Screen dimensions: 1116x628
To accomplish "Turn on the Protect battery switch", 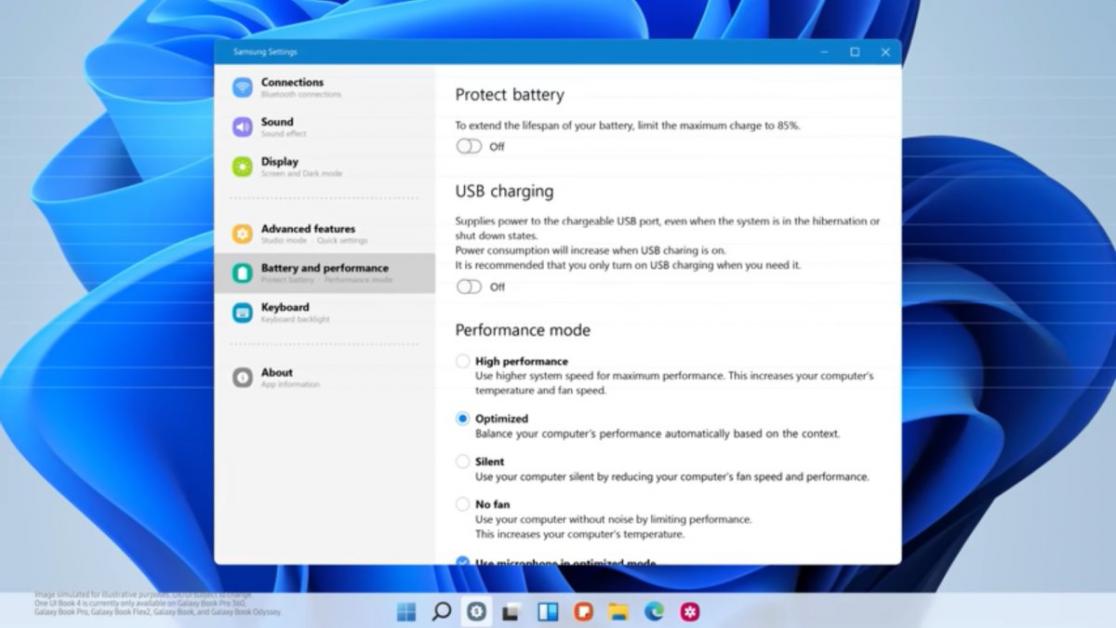I will [x=469, y=146].
